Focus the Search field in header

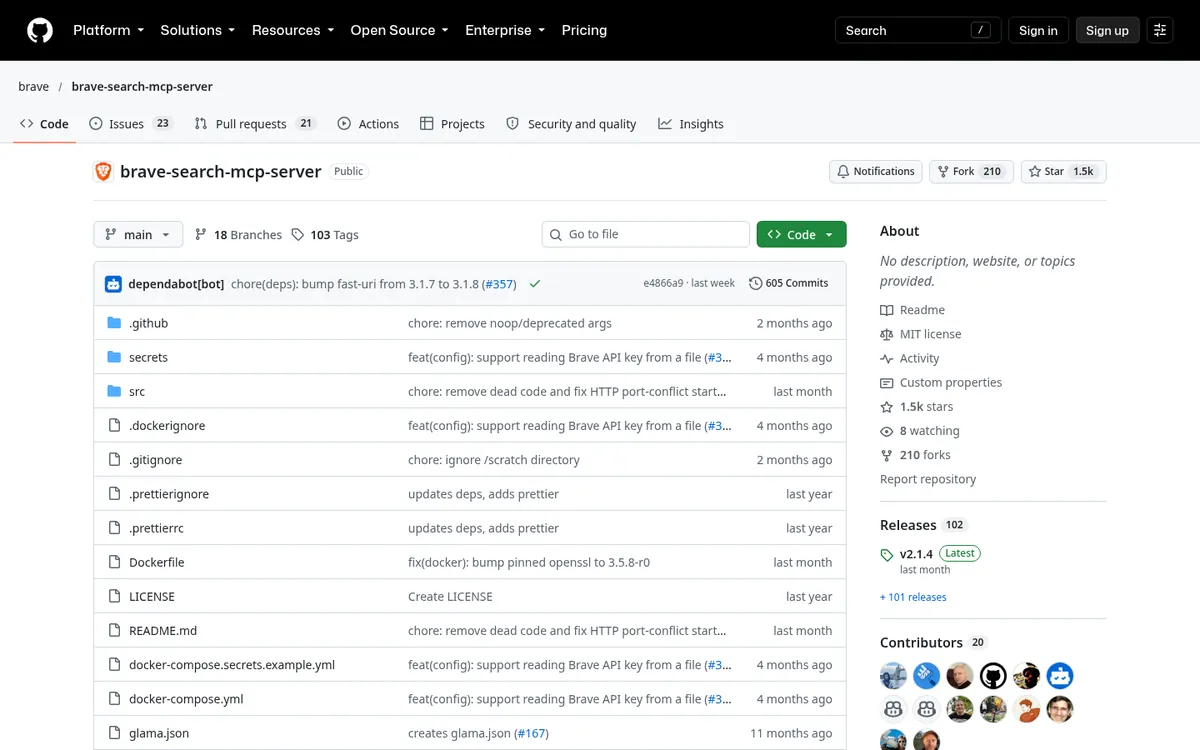click(x=918, y=30)
